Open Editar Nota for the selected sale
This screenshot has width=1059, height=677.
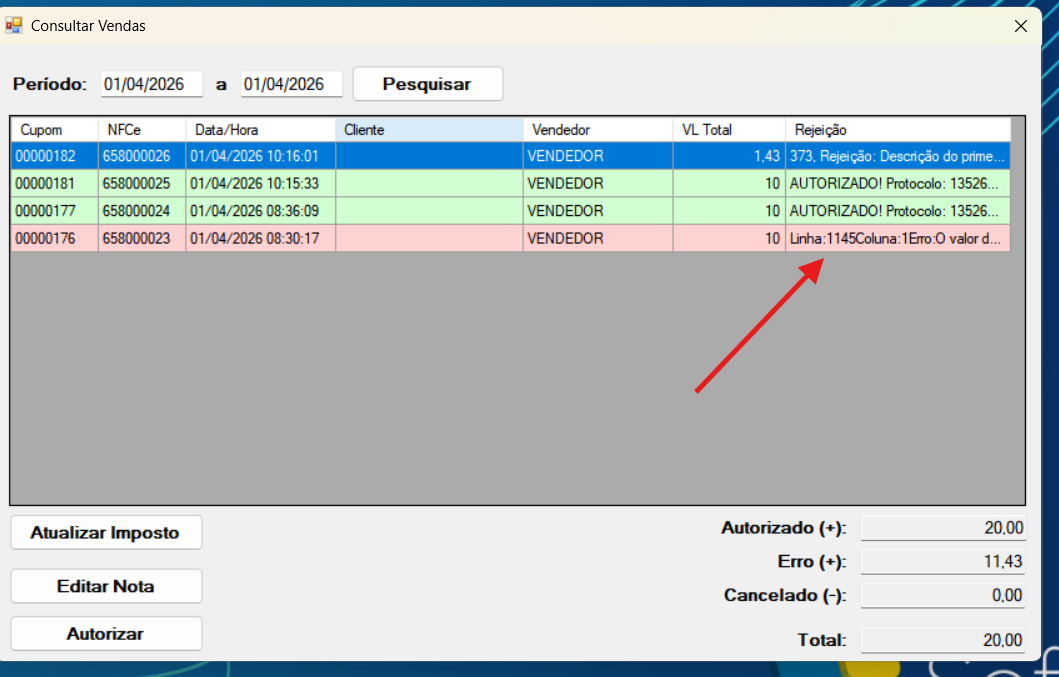(106, 586)
